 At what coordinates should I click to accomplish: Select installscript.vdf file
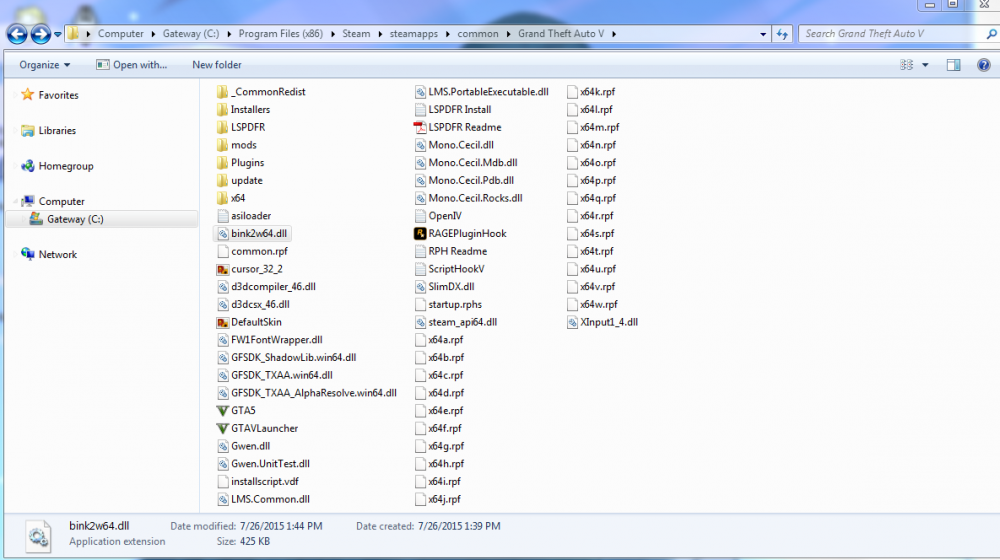coord(258,482)
